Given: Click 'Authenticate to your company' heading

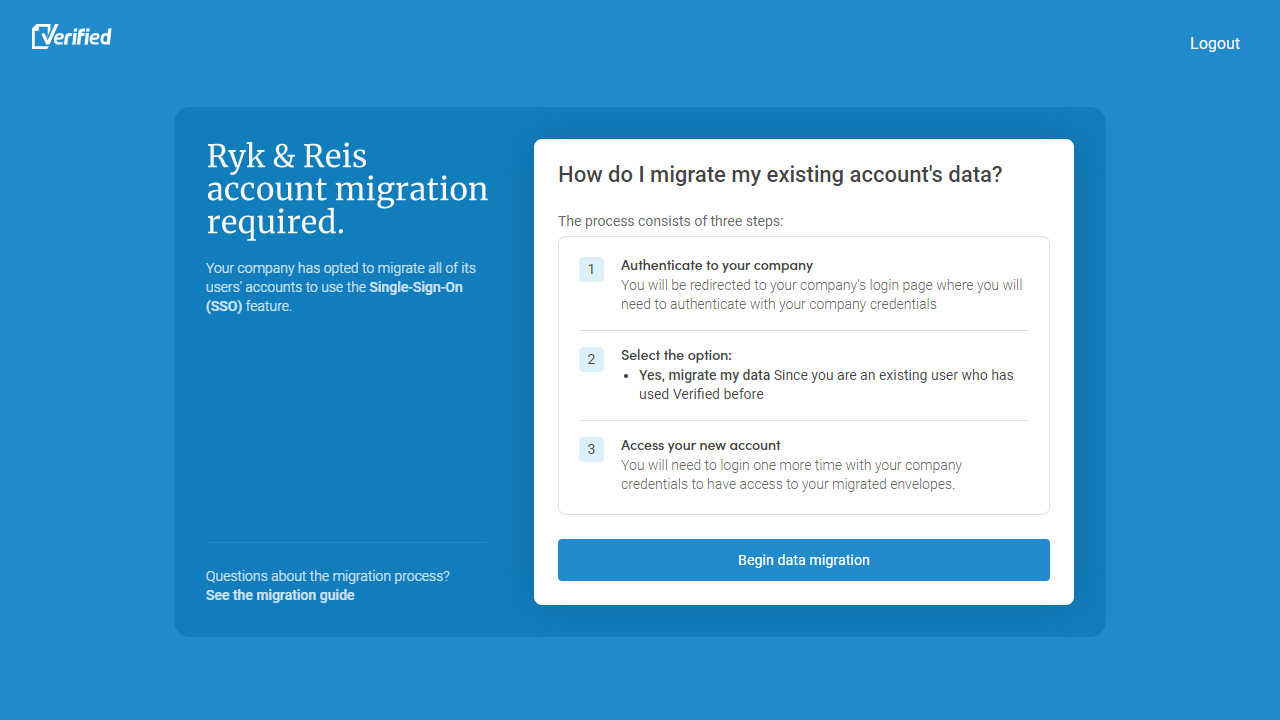Looking at the screenshot, I should point(717,265).
